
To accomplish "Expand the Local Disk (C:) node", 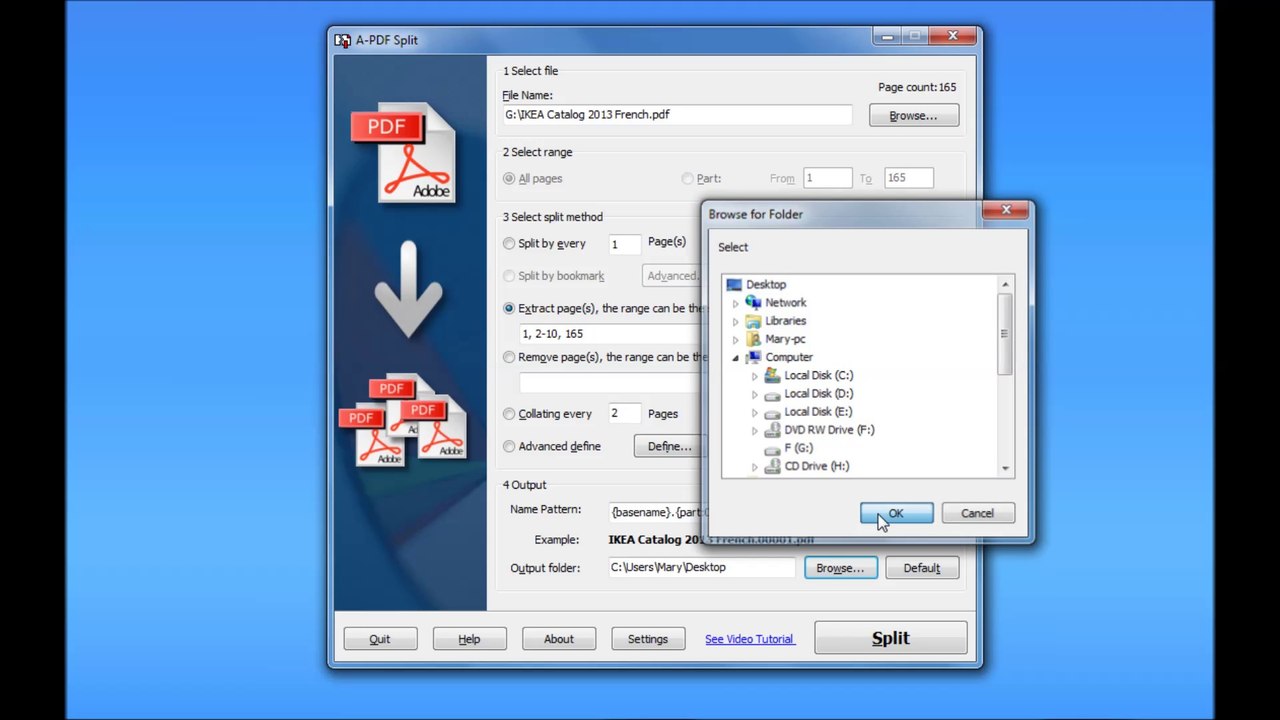I will [755, 376].
